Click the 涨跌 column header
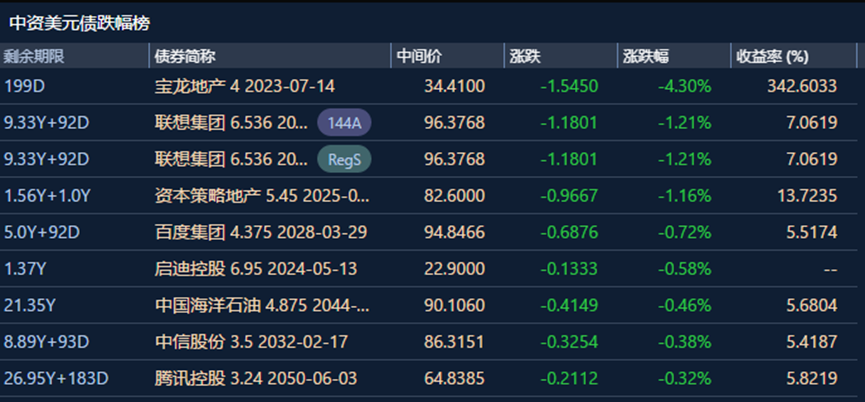This screenshot has height=402, width=865. (526, 56)
